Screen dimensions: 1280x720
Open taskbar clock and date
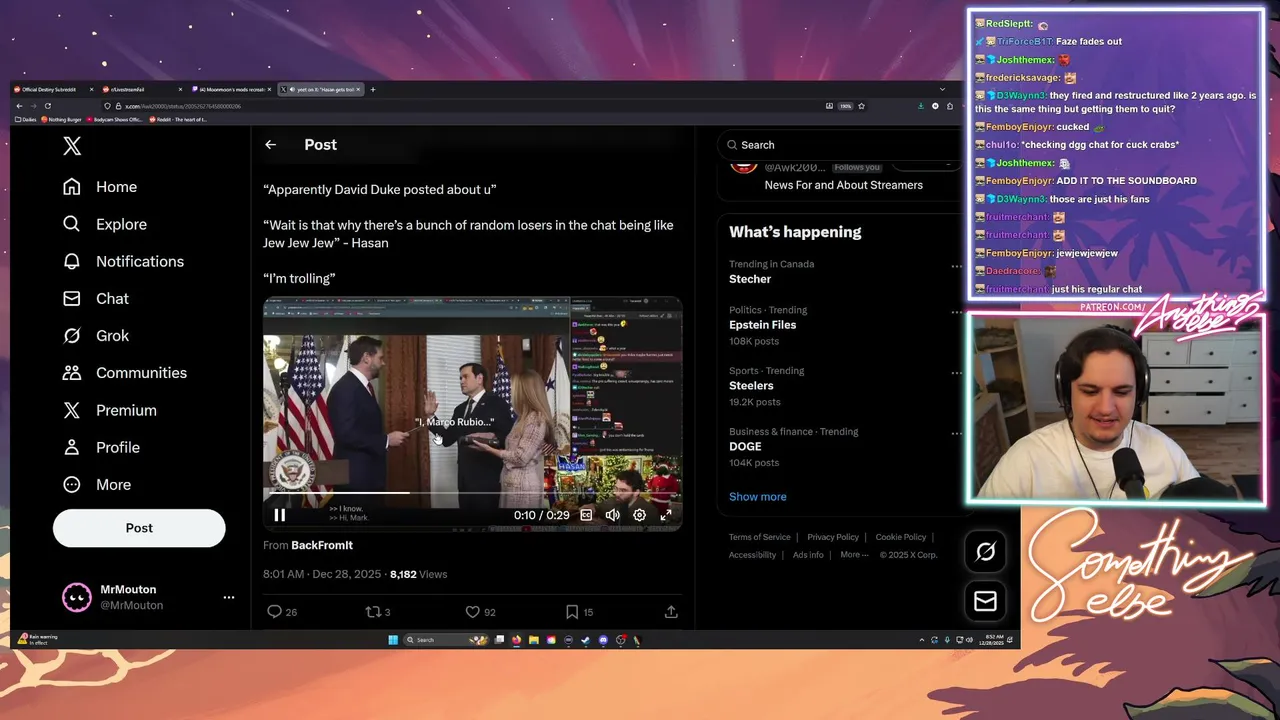(994, 639)
